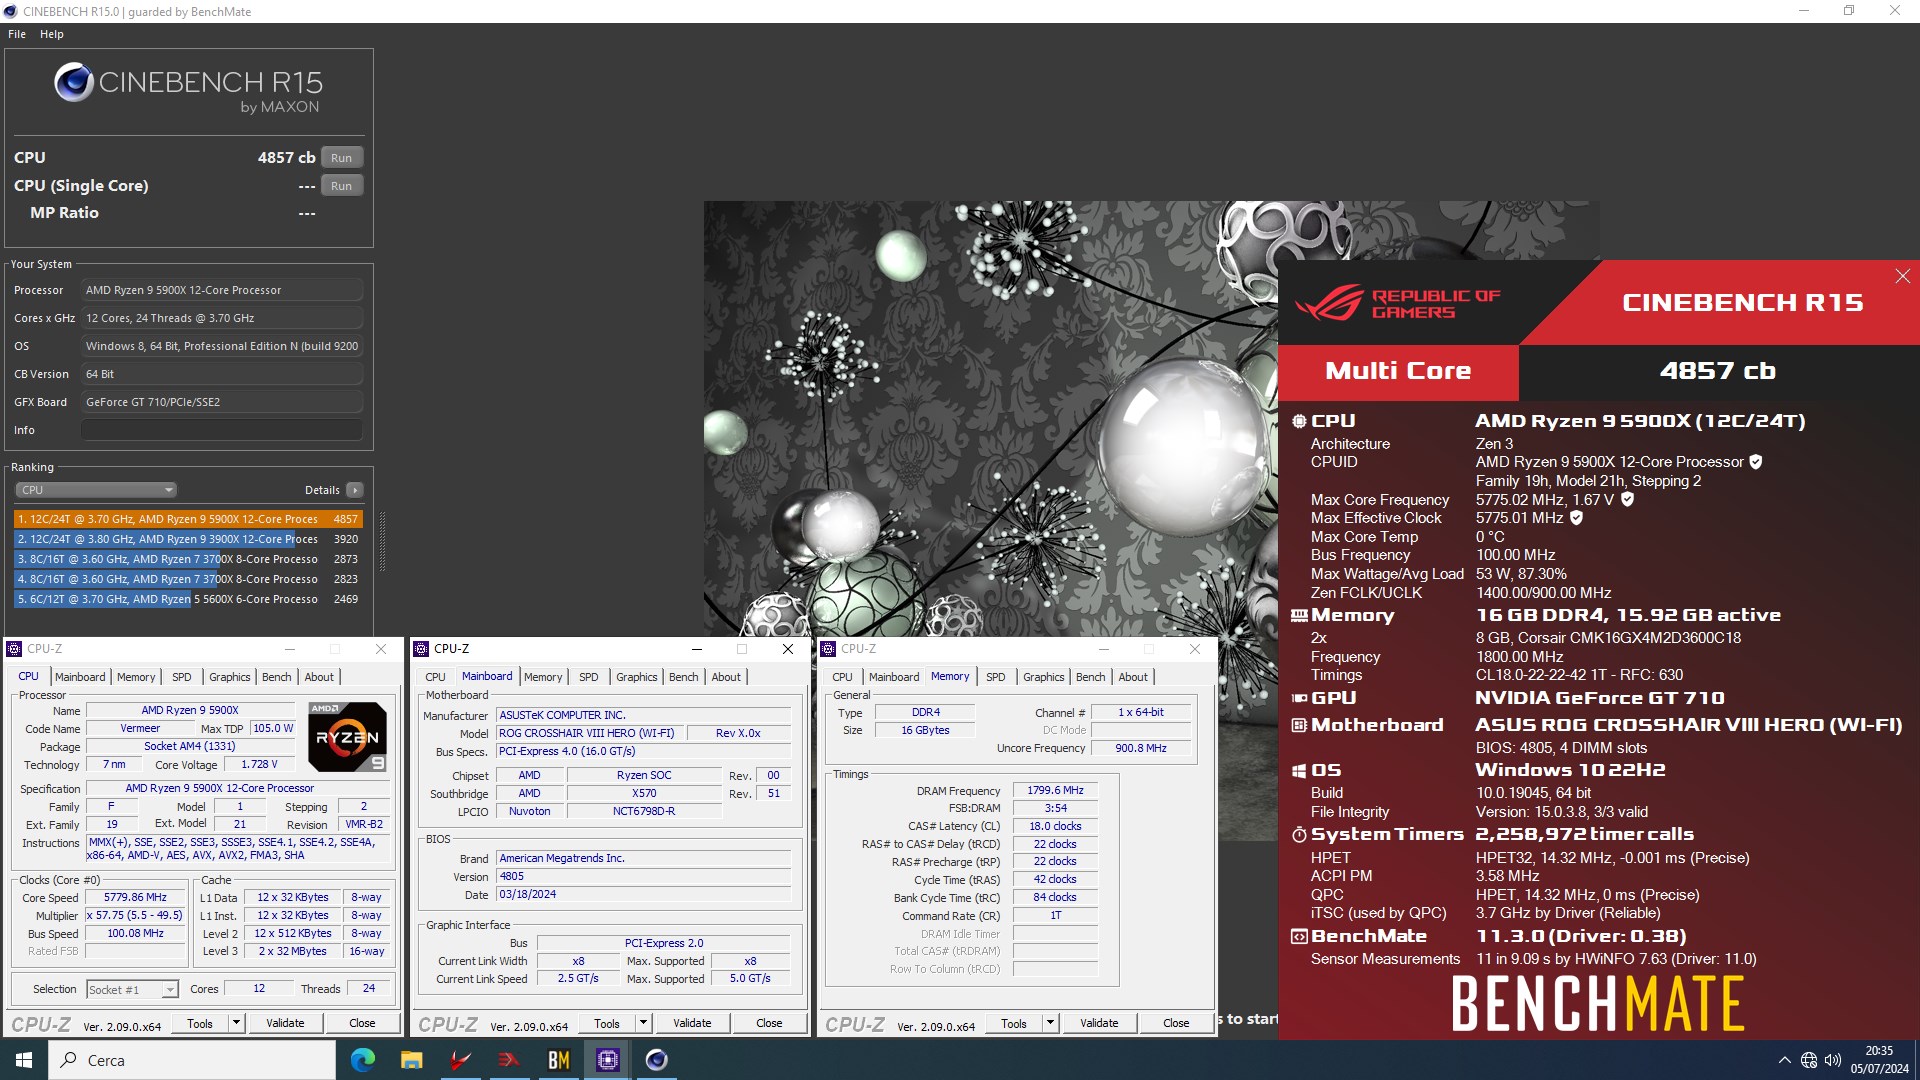1920x1080 pixels.
Task: Open the red bird app taskbar icon
Action: 460,1060
